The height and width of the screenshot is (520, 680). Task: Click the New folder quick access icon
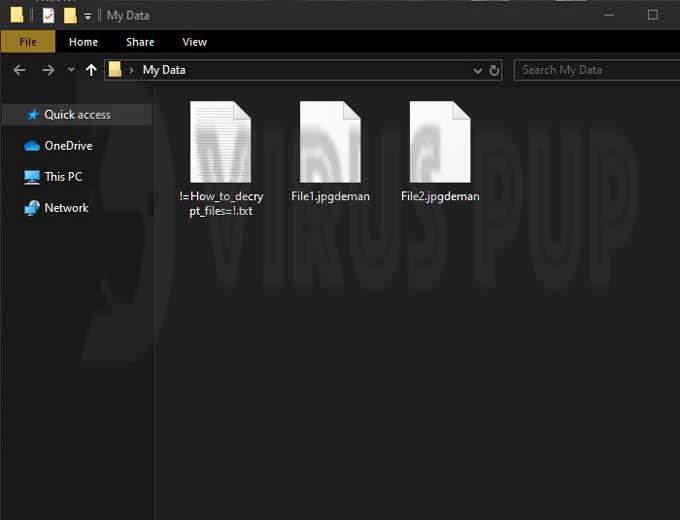pos(70,16)
